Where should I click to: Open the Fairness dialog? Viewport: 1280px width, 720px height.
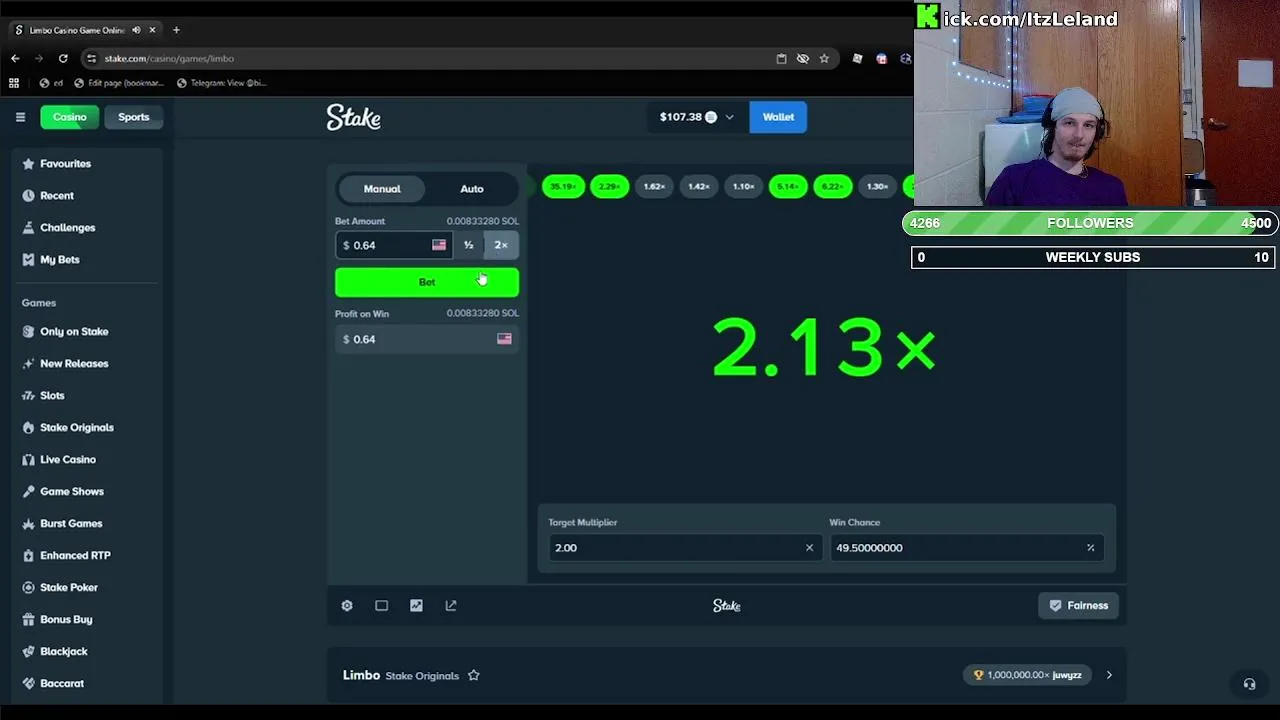point(1079,605)
